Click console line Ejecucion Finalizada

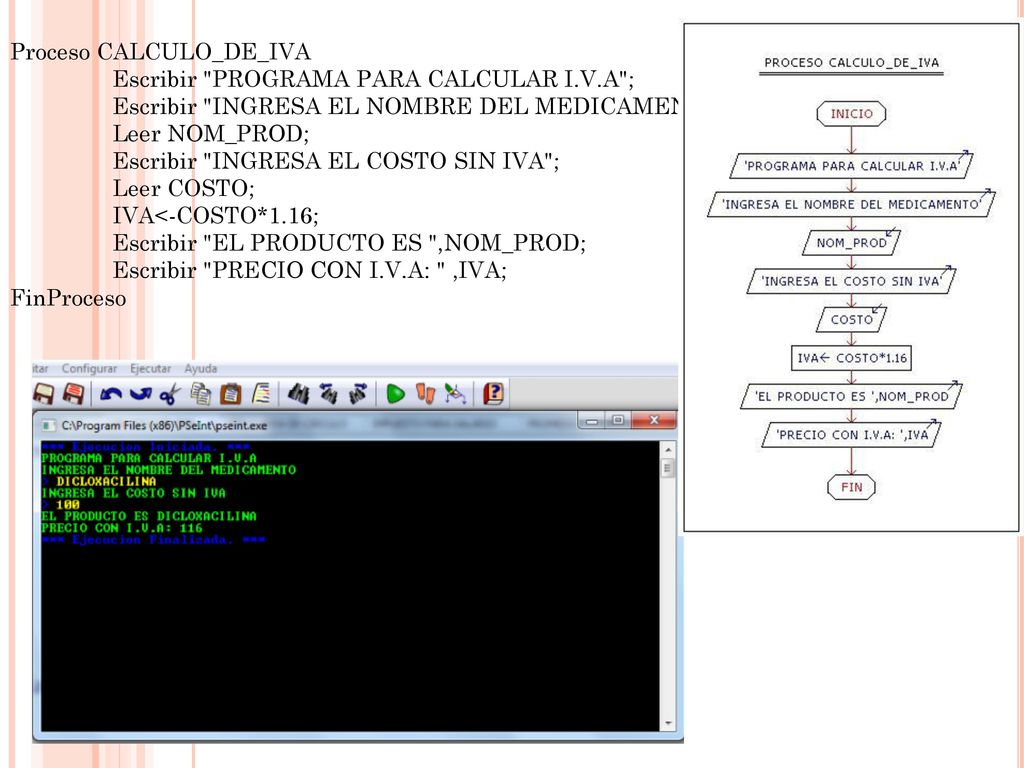[x=153, y=540]
